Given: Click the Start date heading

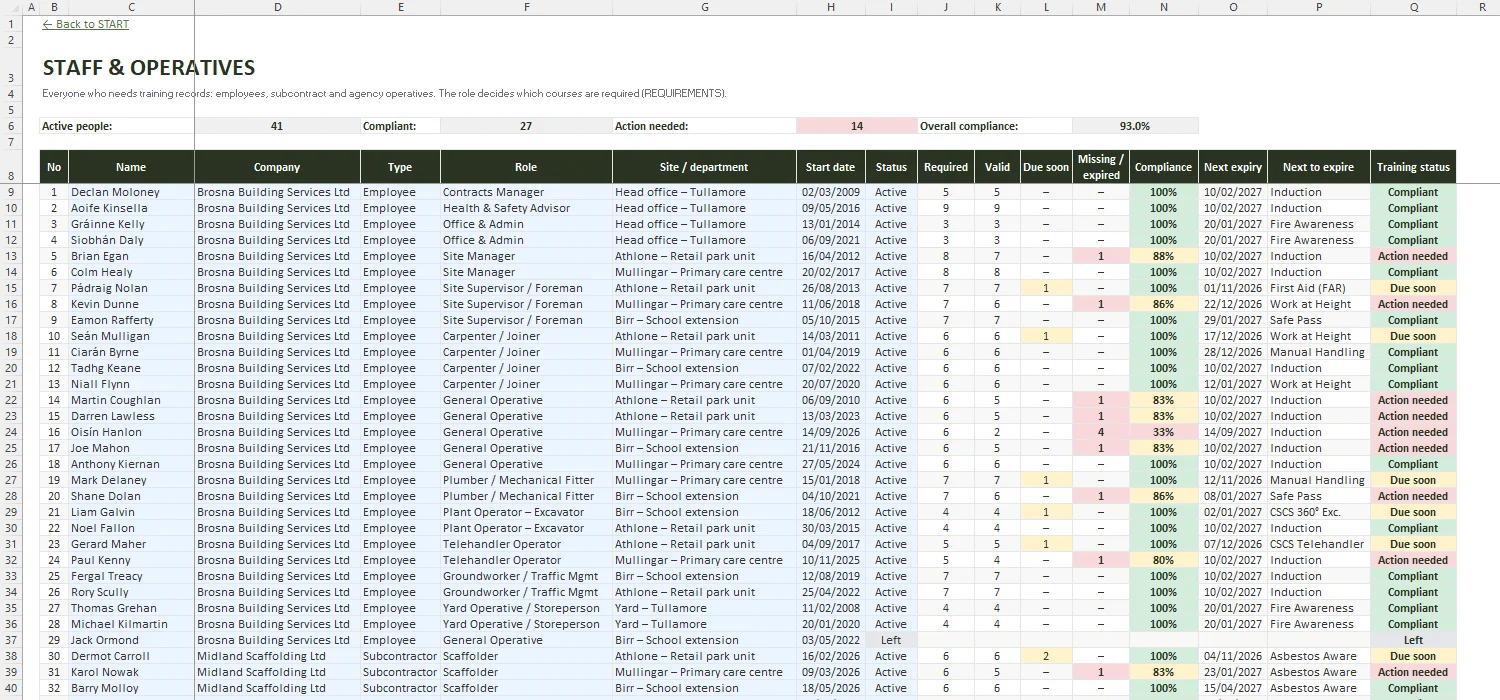Looking at the screenshot, I should pyautogui.click(x=831, y=167).
